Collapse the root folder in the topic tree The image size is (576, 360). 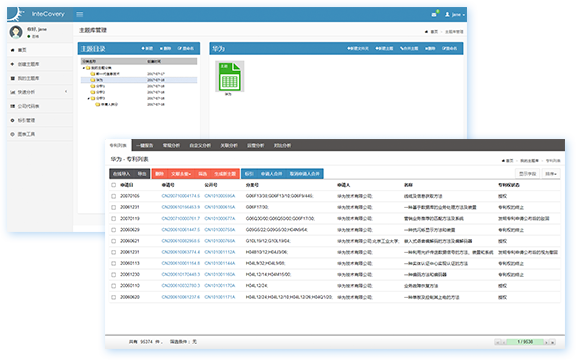(84, 68)
